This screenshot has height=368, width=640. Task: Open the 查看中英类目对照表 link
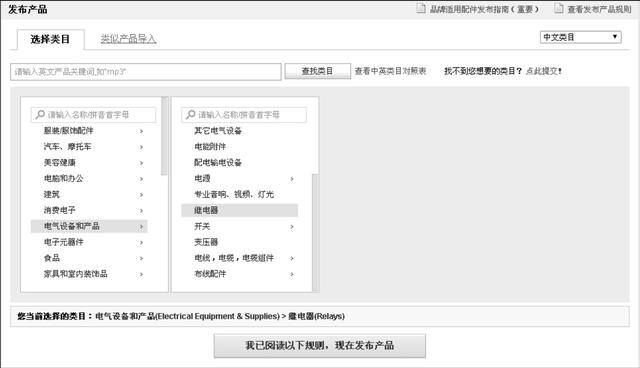(x=390, y=71)
